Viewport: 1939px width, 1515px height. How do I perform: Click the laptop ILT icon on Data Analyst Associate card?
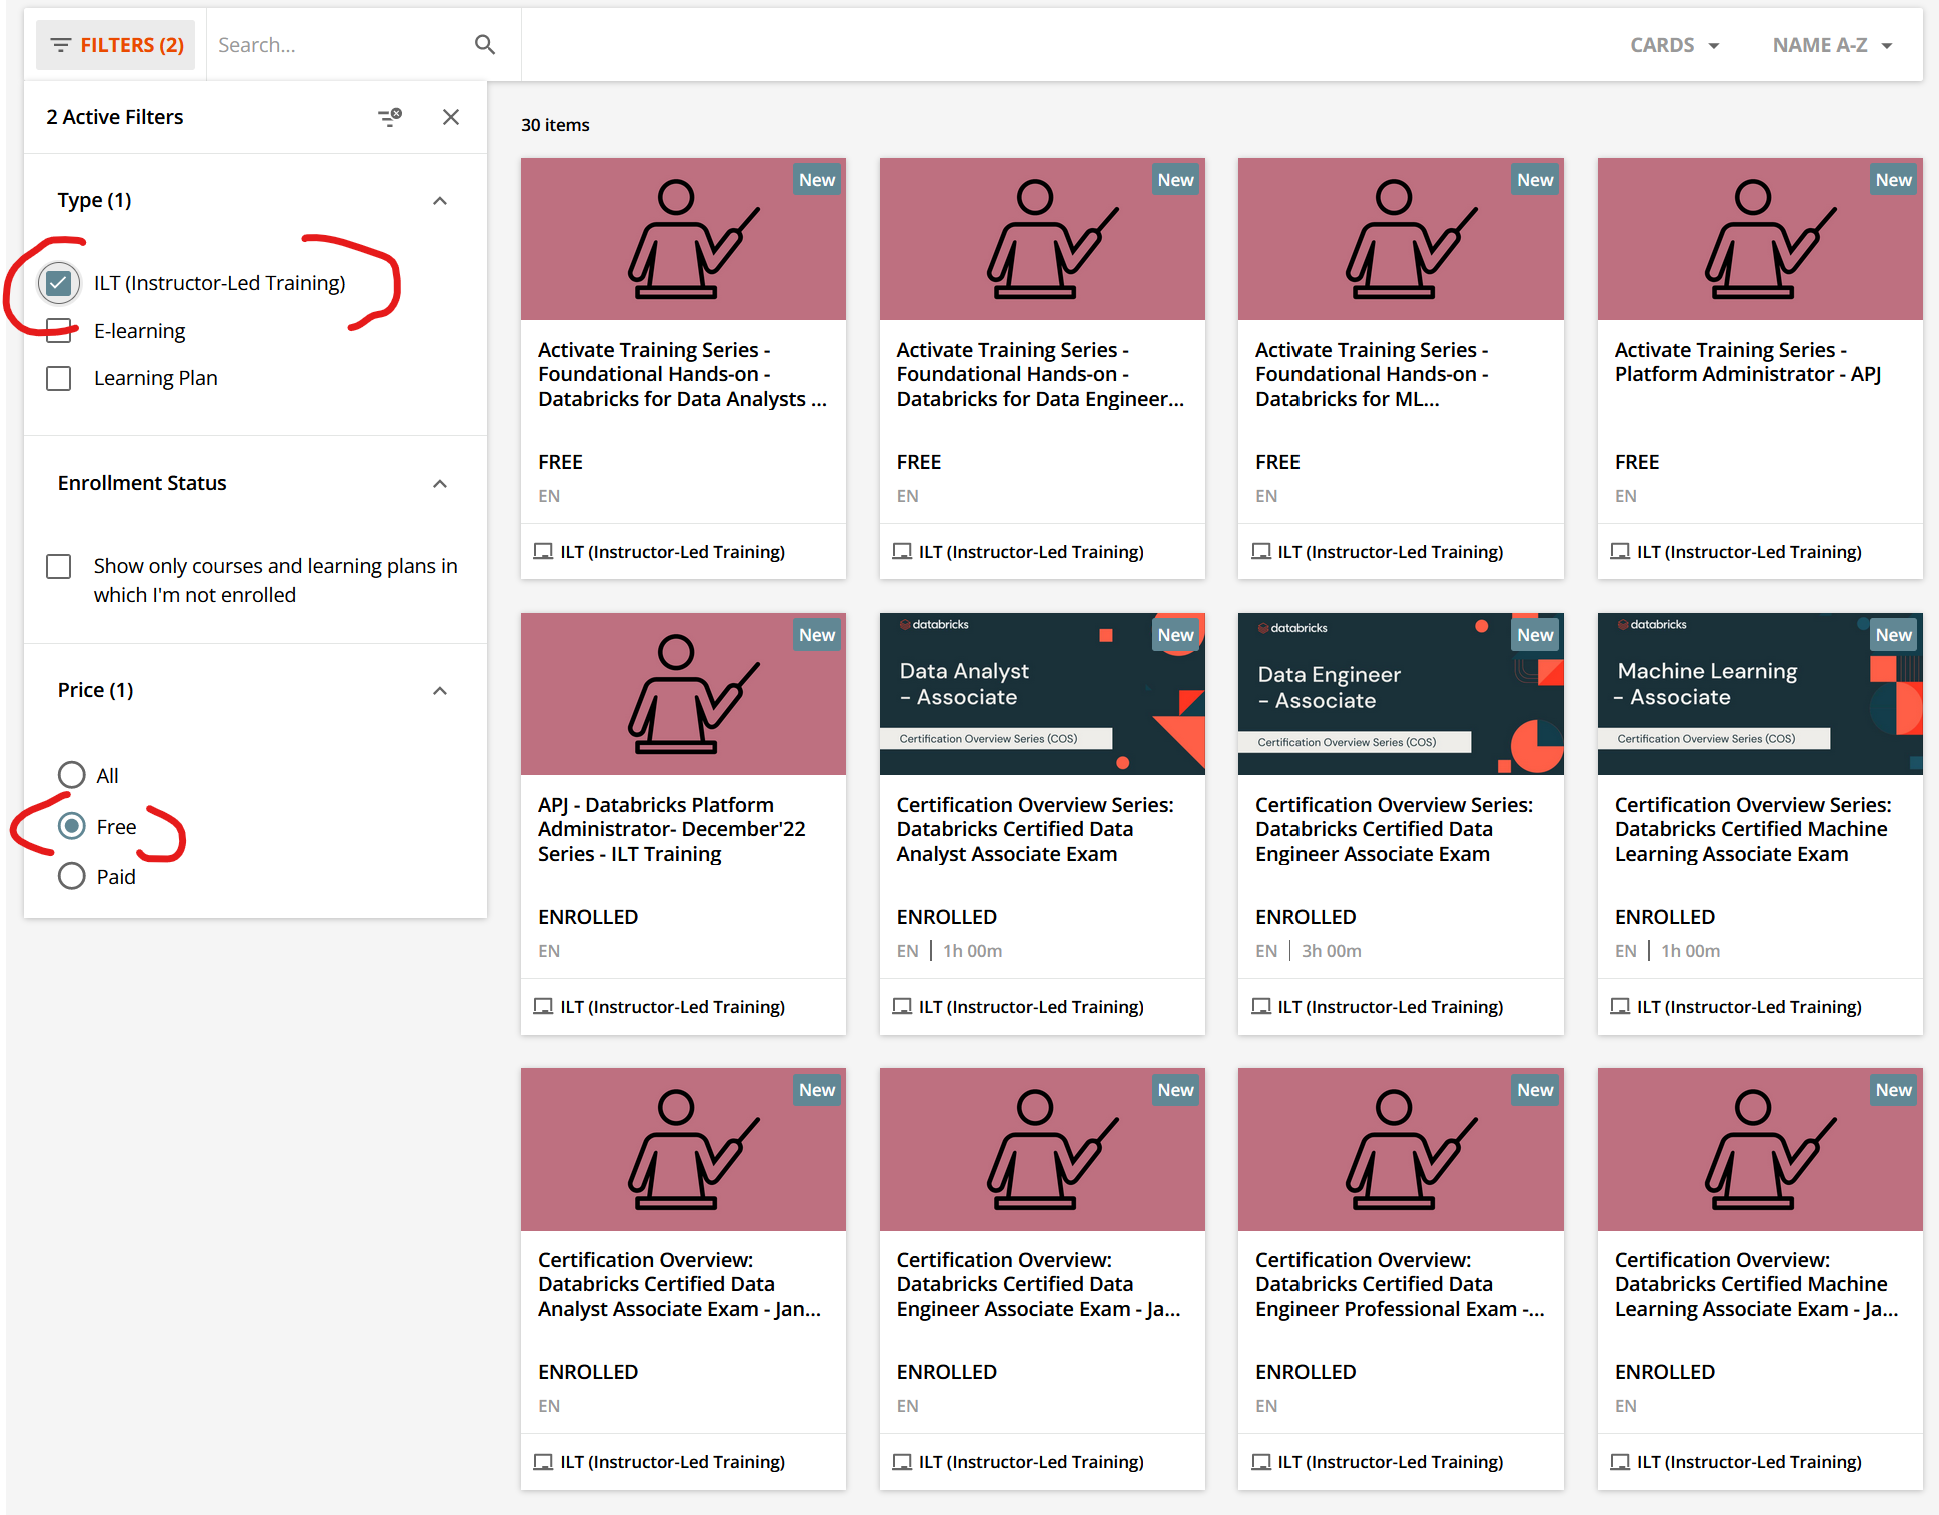(902, 1006)
